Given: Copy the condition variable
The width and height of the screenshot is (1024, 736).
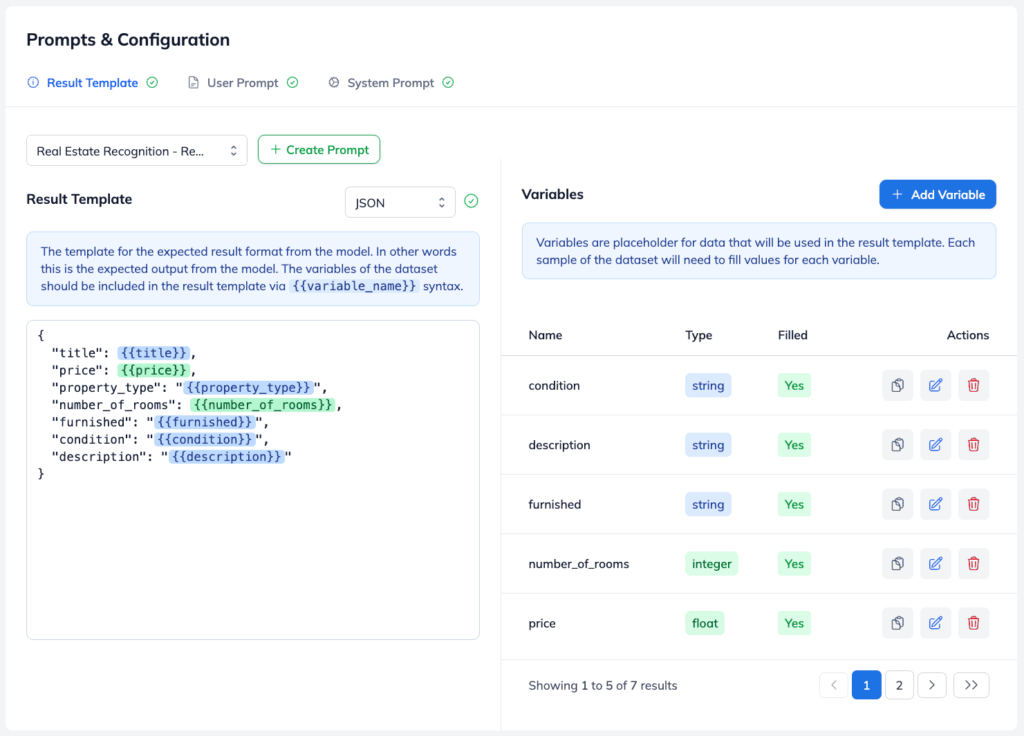Looking at the screenshot, I should click(x=897, y=385).
